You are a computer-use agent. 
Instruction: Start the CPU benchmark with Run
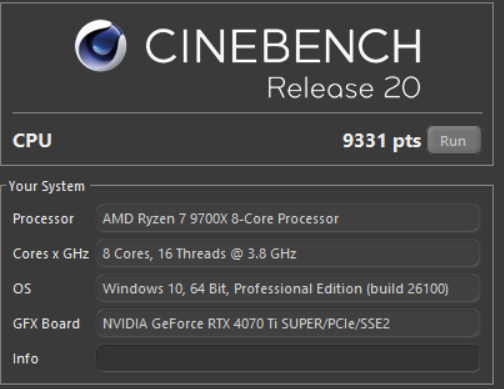click(x=454, y=140)
